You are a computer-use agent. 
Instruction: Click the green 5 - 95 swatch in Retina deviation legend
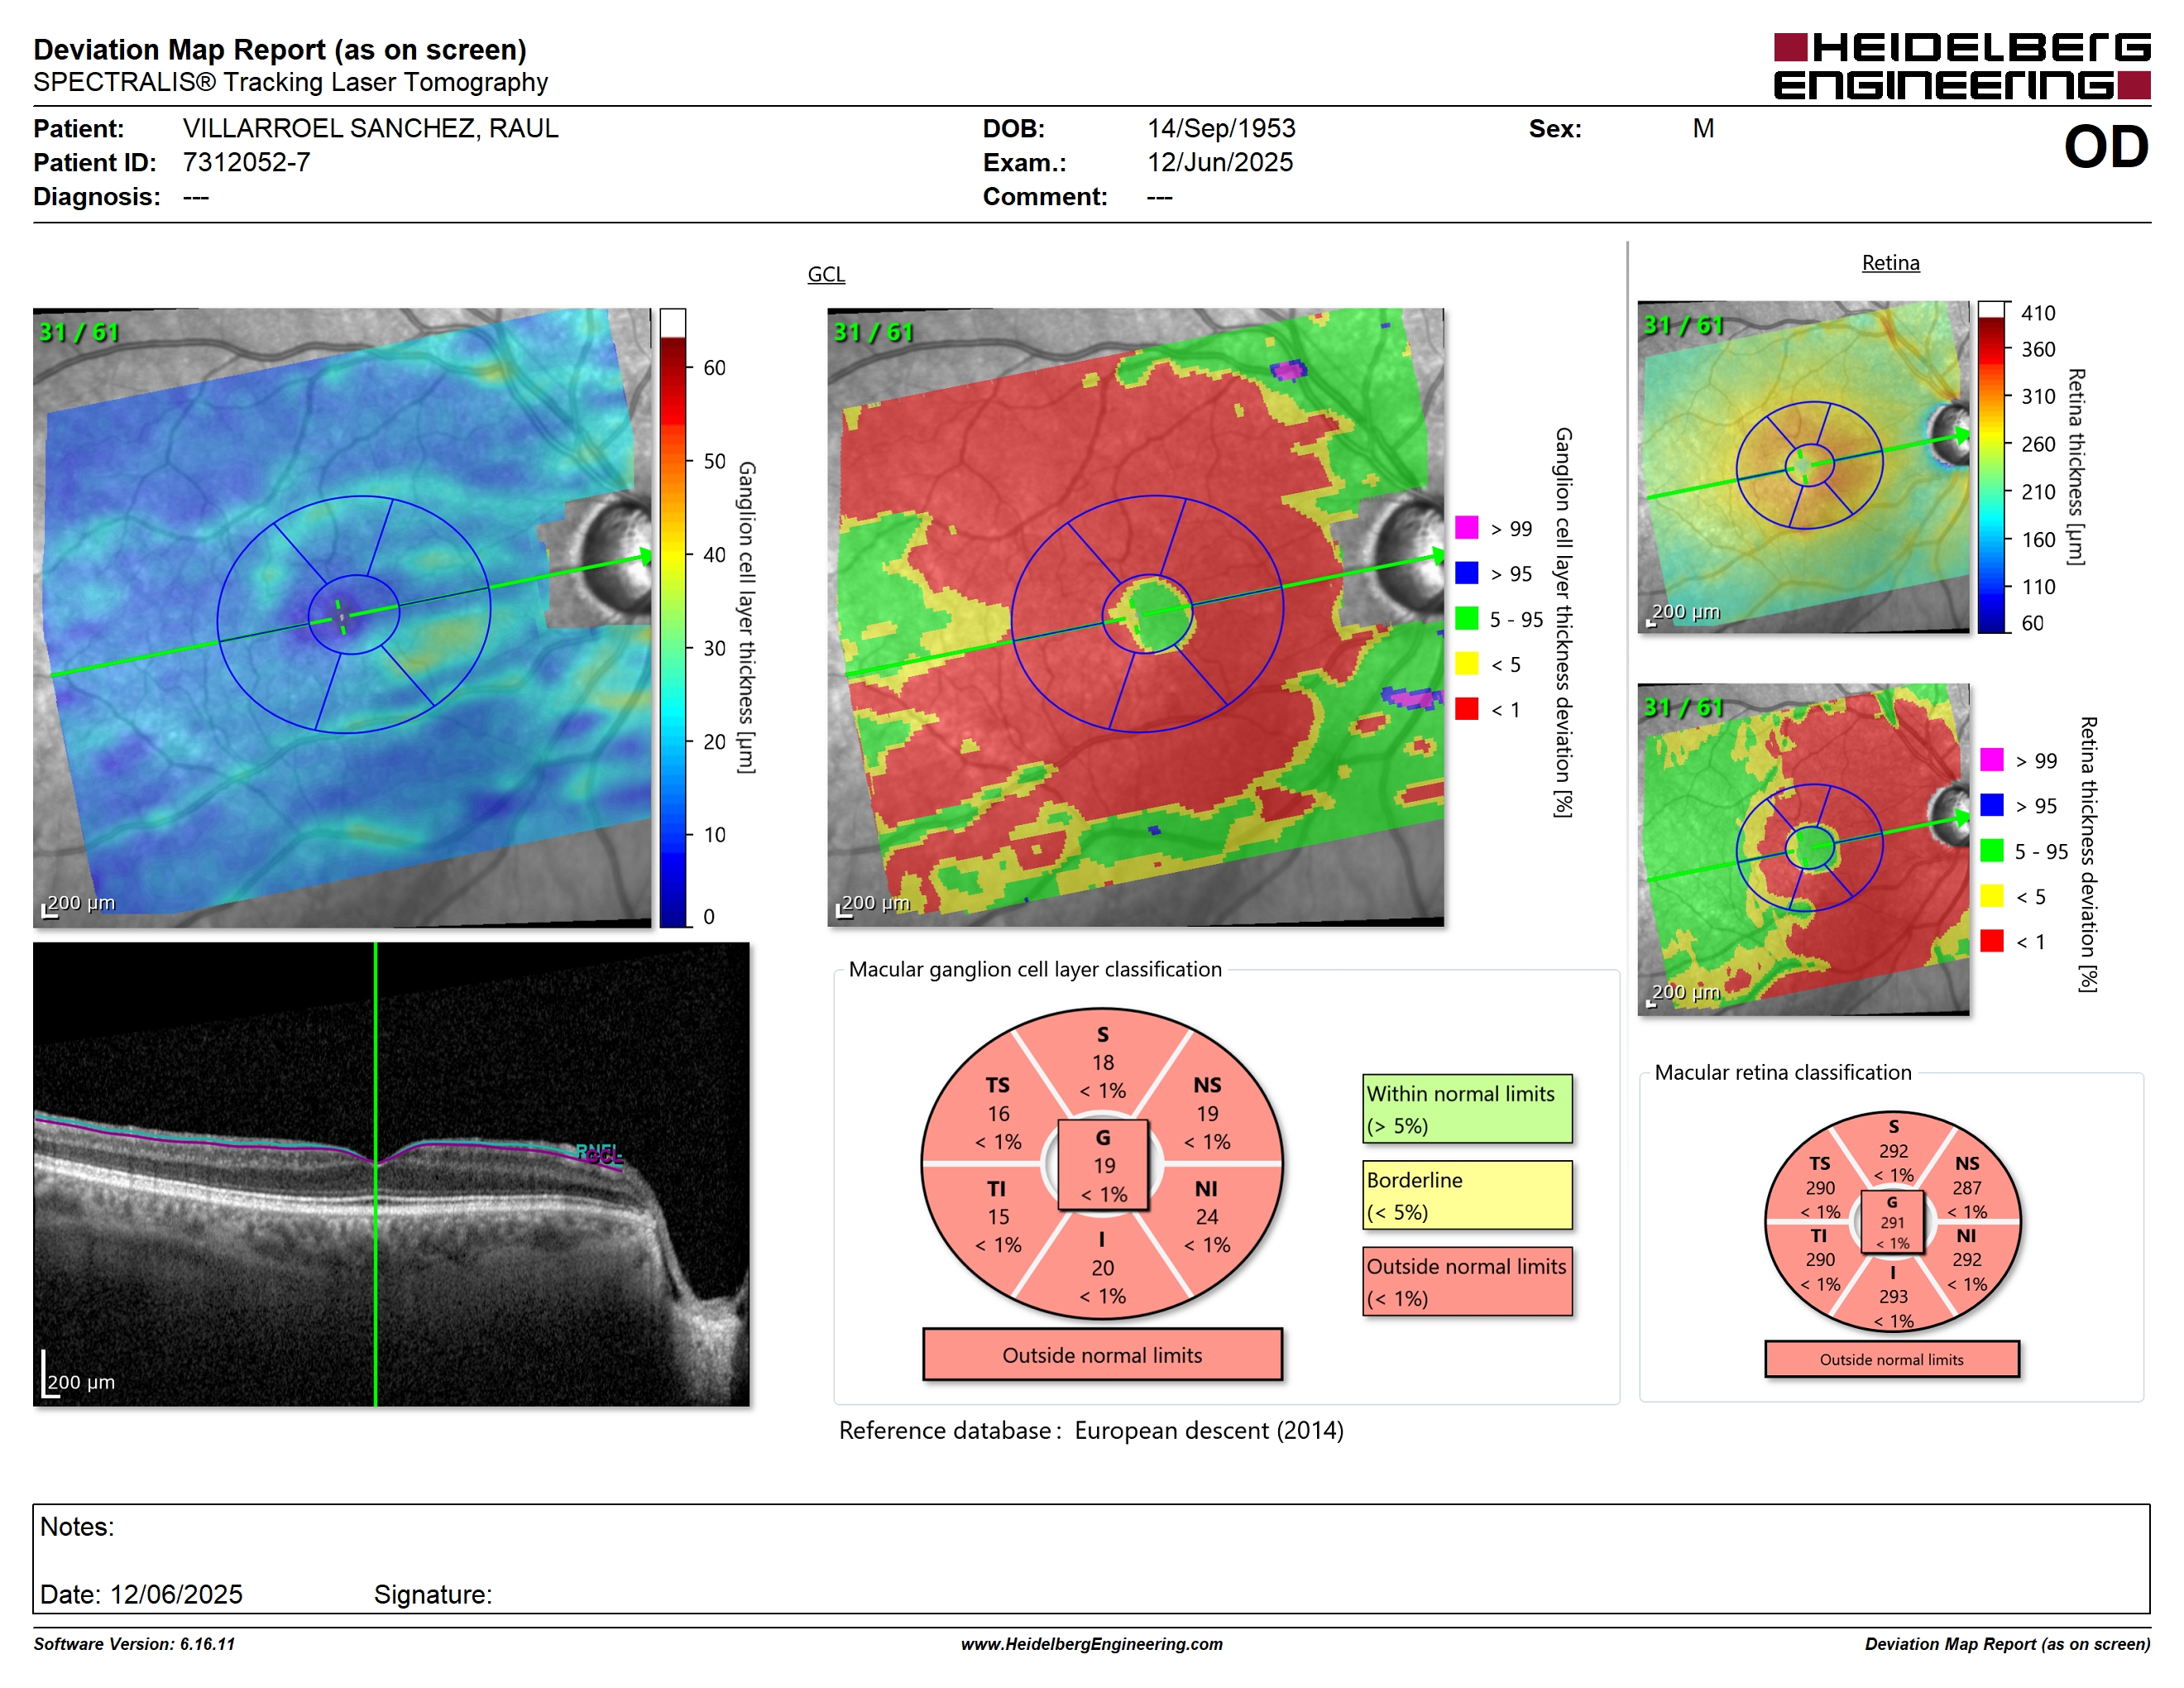tap(1991, 850)
